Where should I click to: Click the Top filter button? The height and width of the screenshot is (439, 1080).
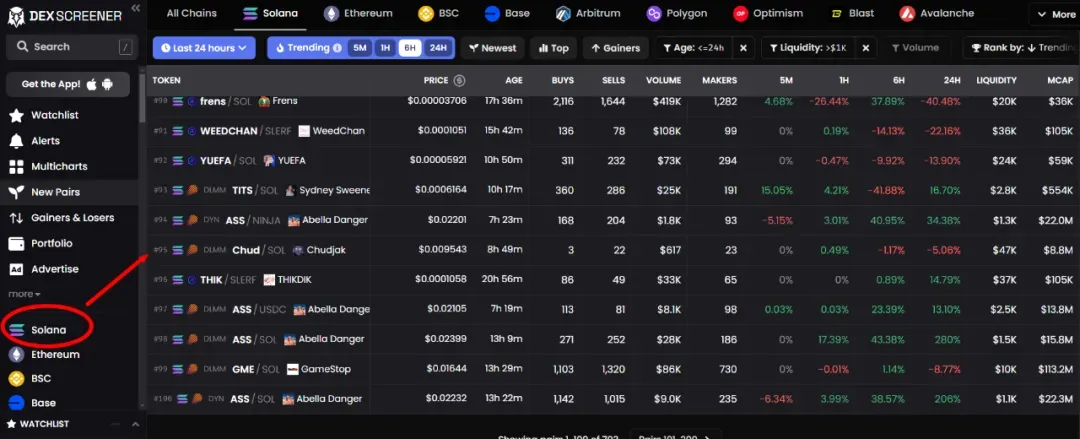point(554,48)
